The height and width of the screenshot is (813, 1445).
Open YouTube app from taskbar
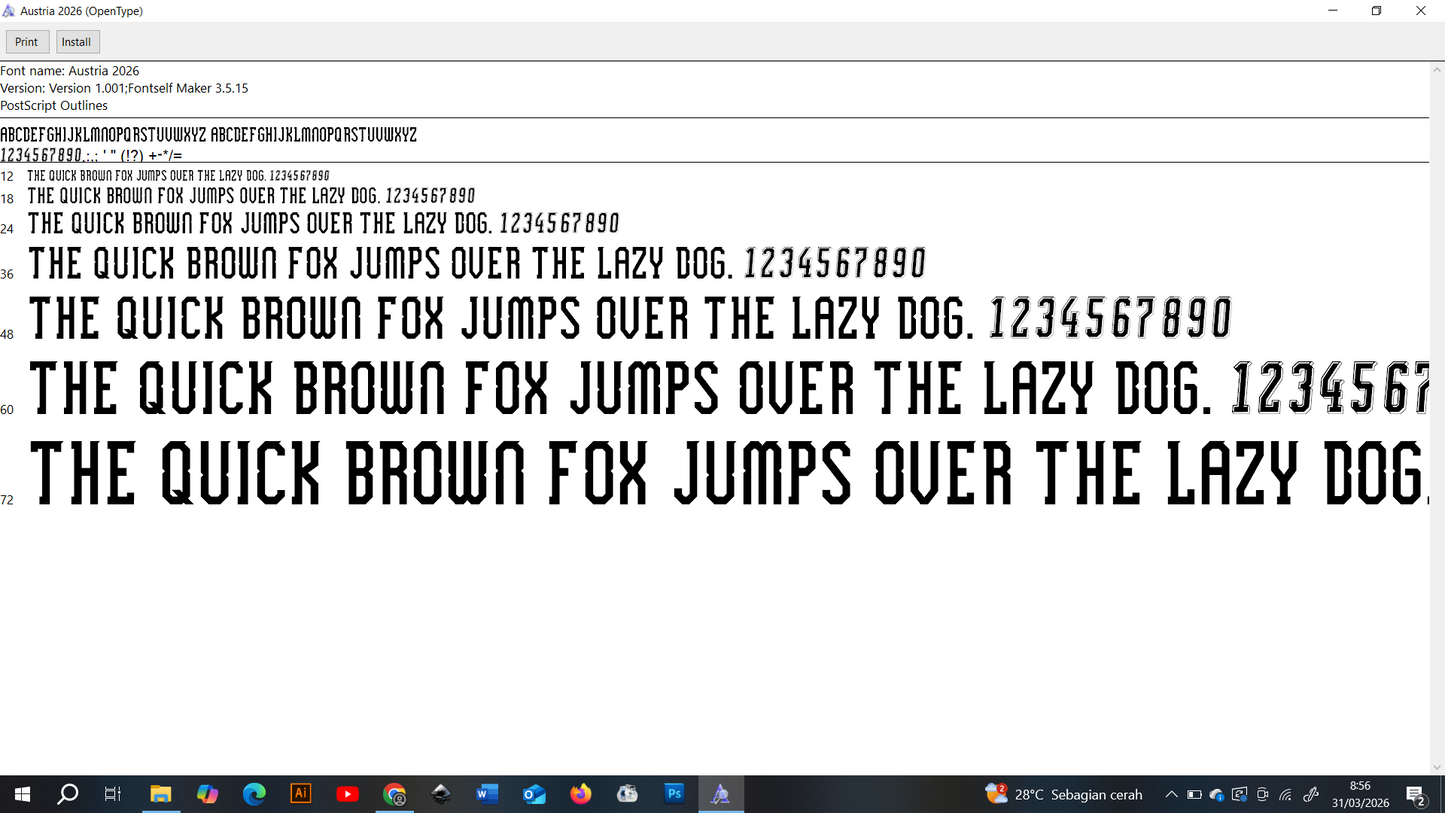347,794
